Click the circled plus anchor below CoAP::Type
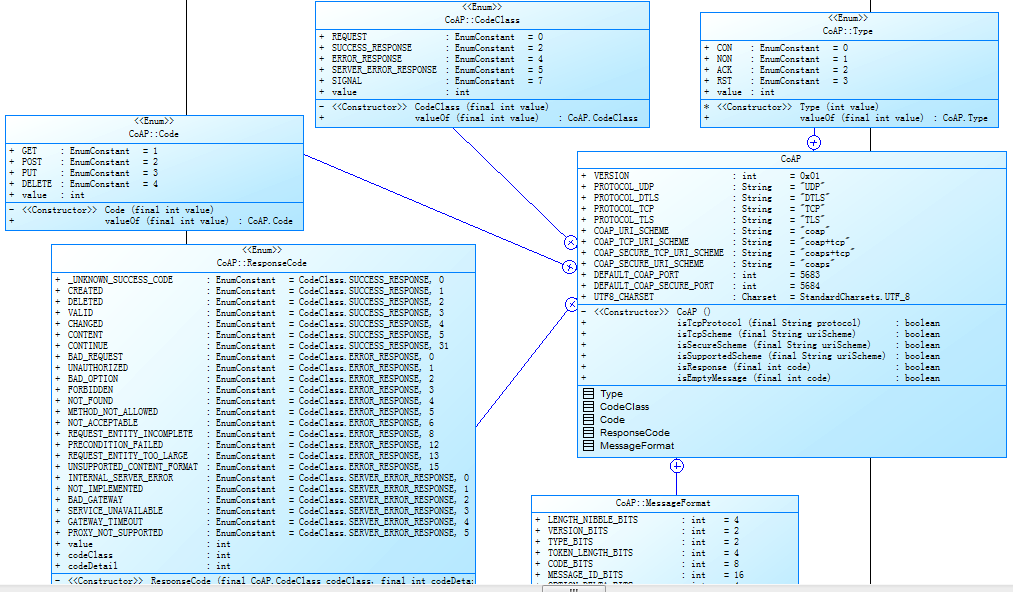 tap(814, 142)
